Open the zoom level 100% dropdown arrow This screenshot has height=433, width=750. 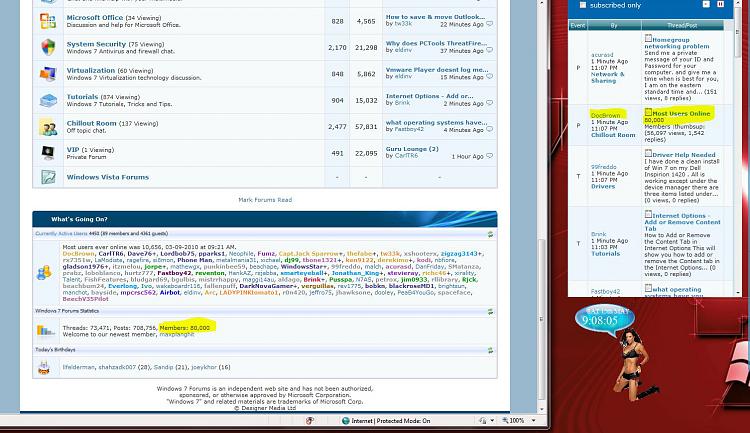click(534, 421)
